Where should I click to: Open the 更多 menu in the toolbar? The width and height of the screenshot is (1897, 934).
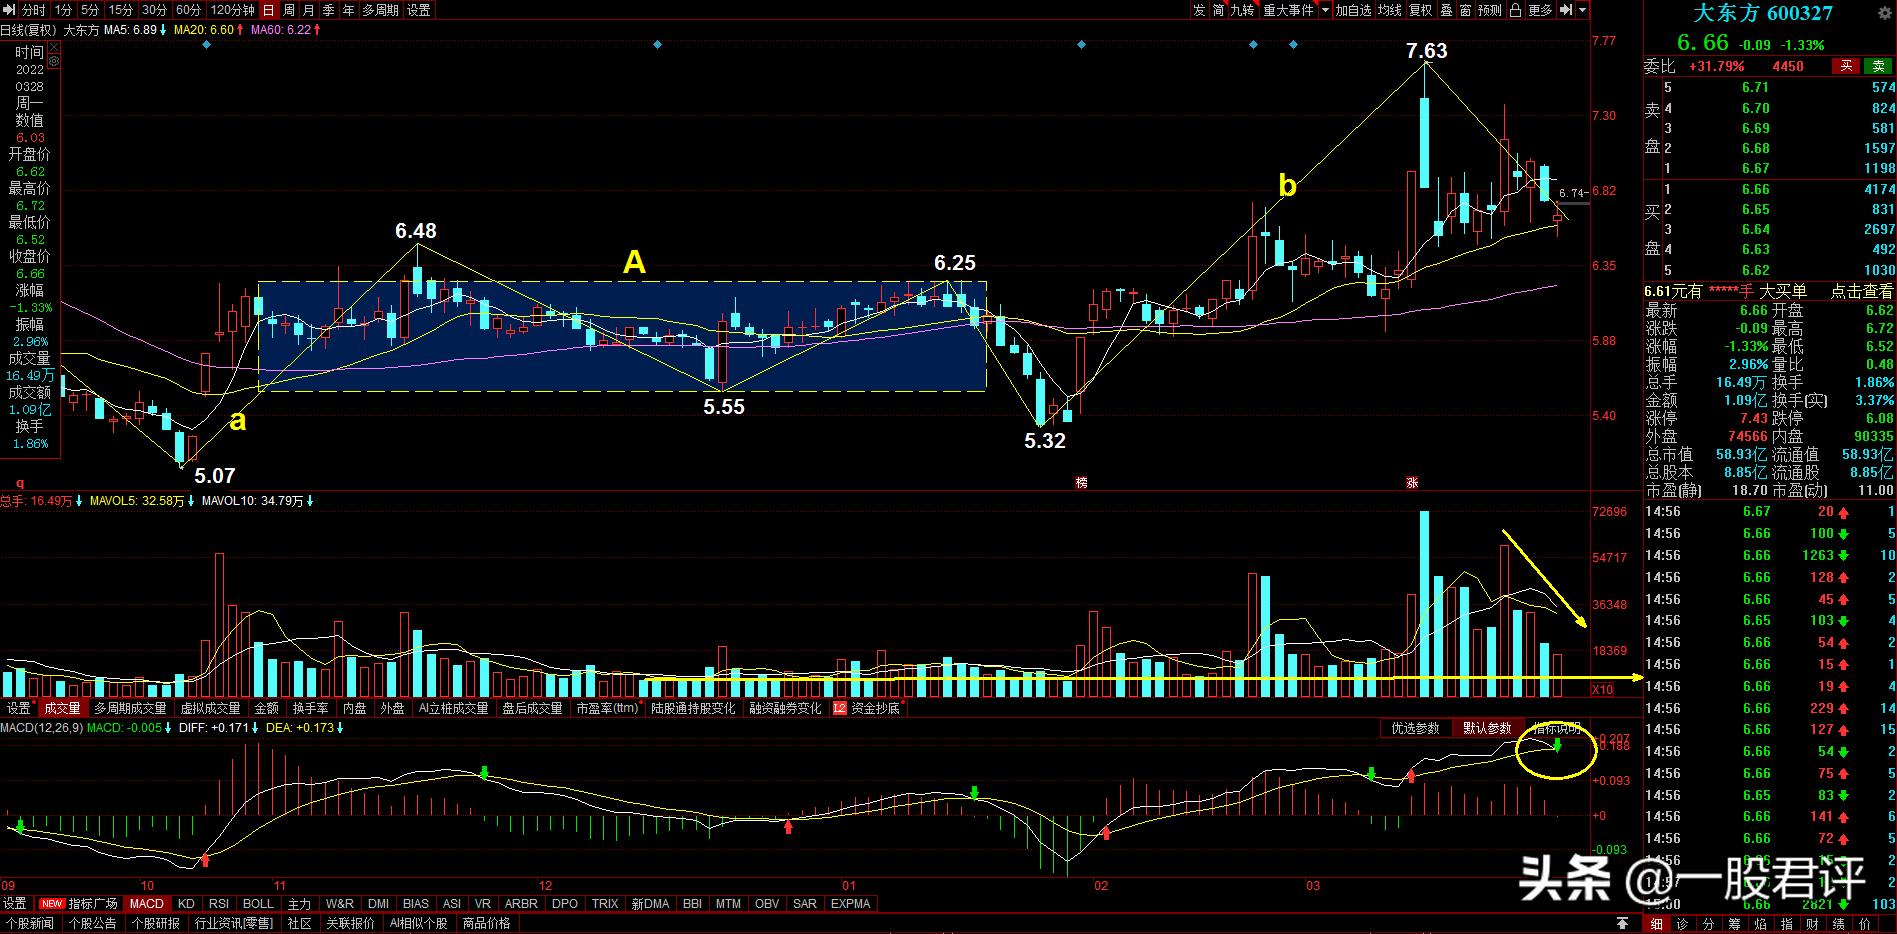tap(1540, 10)
